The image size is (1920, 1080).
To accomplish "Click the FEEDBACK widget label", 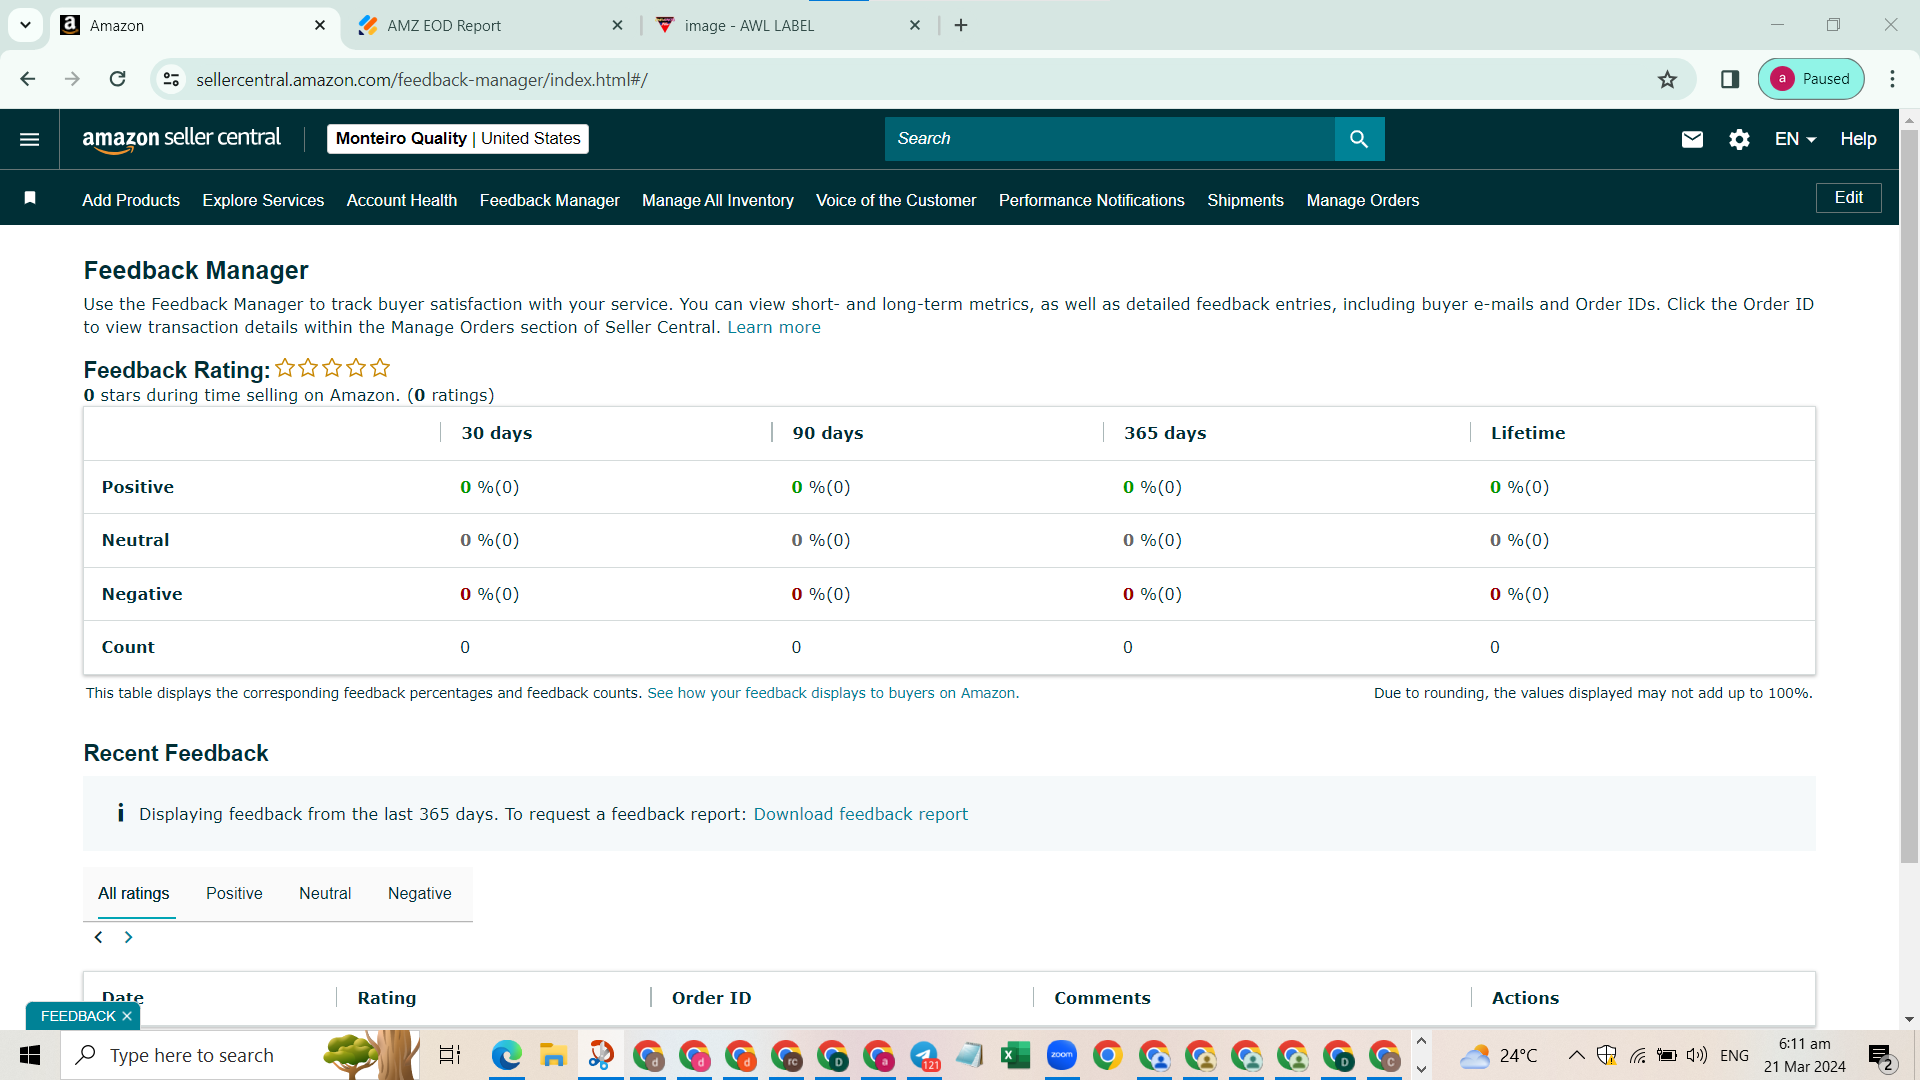I will 78,1016.
